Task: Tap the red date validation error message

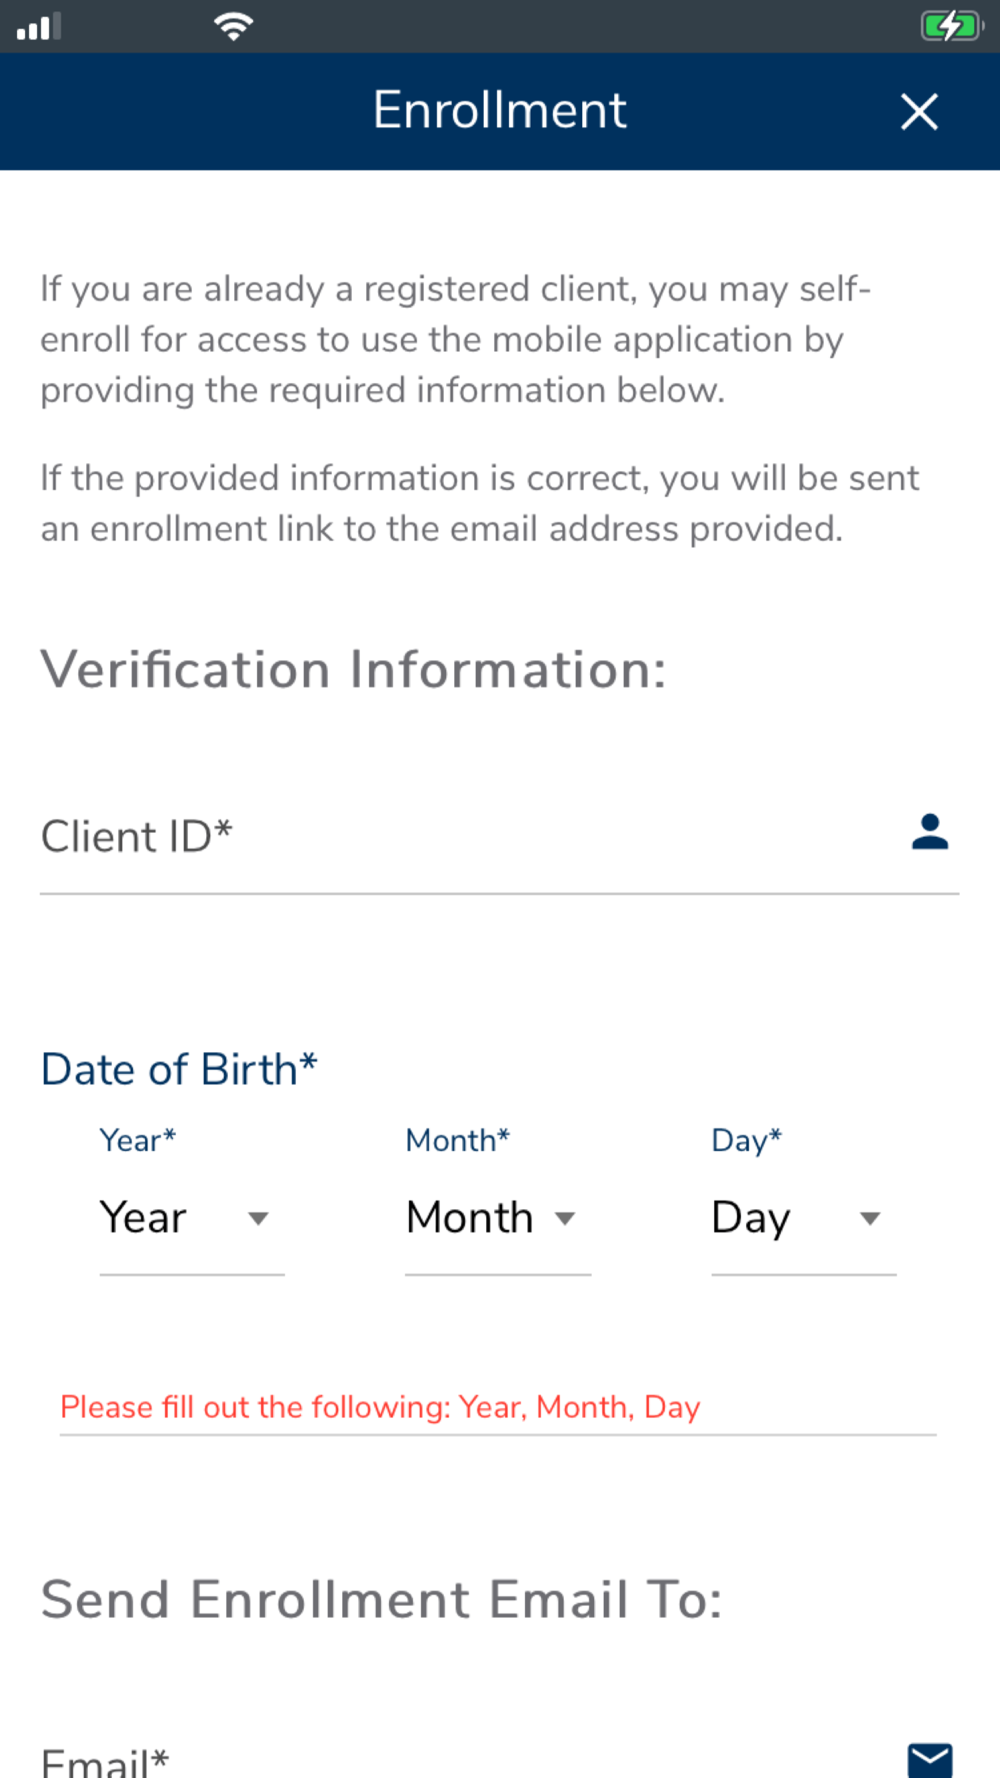Action: [380, 1407]
